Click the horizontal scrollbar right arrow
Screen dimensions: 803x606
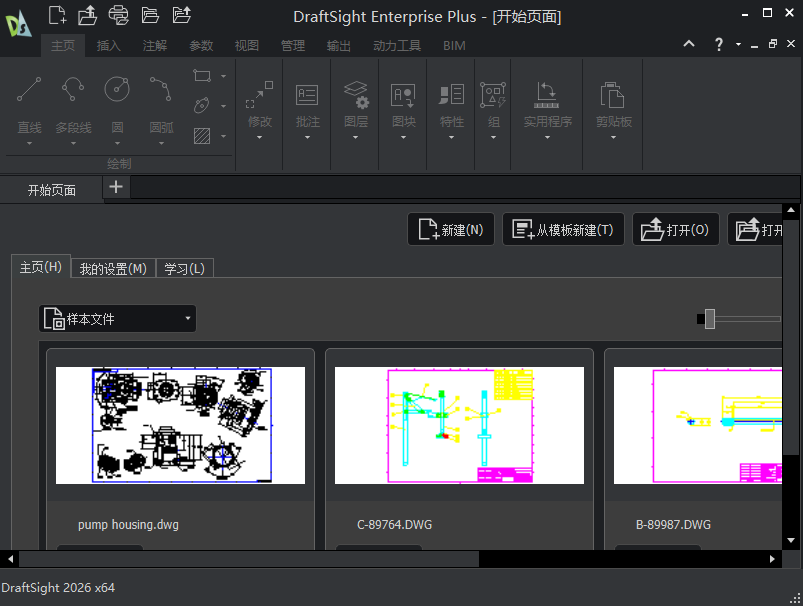click(772, 559)
